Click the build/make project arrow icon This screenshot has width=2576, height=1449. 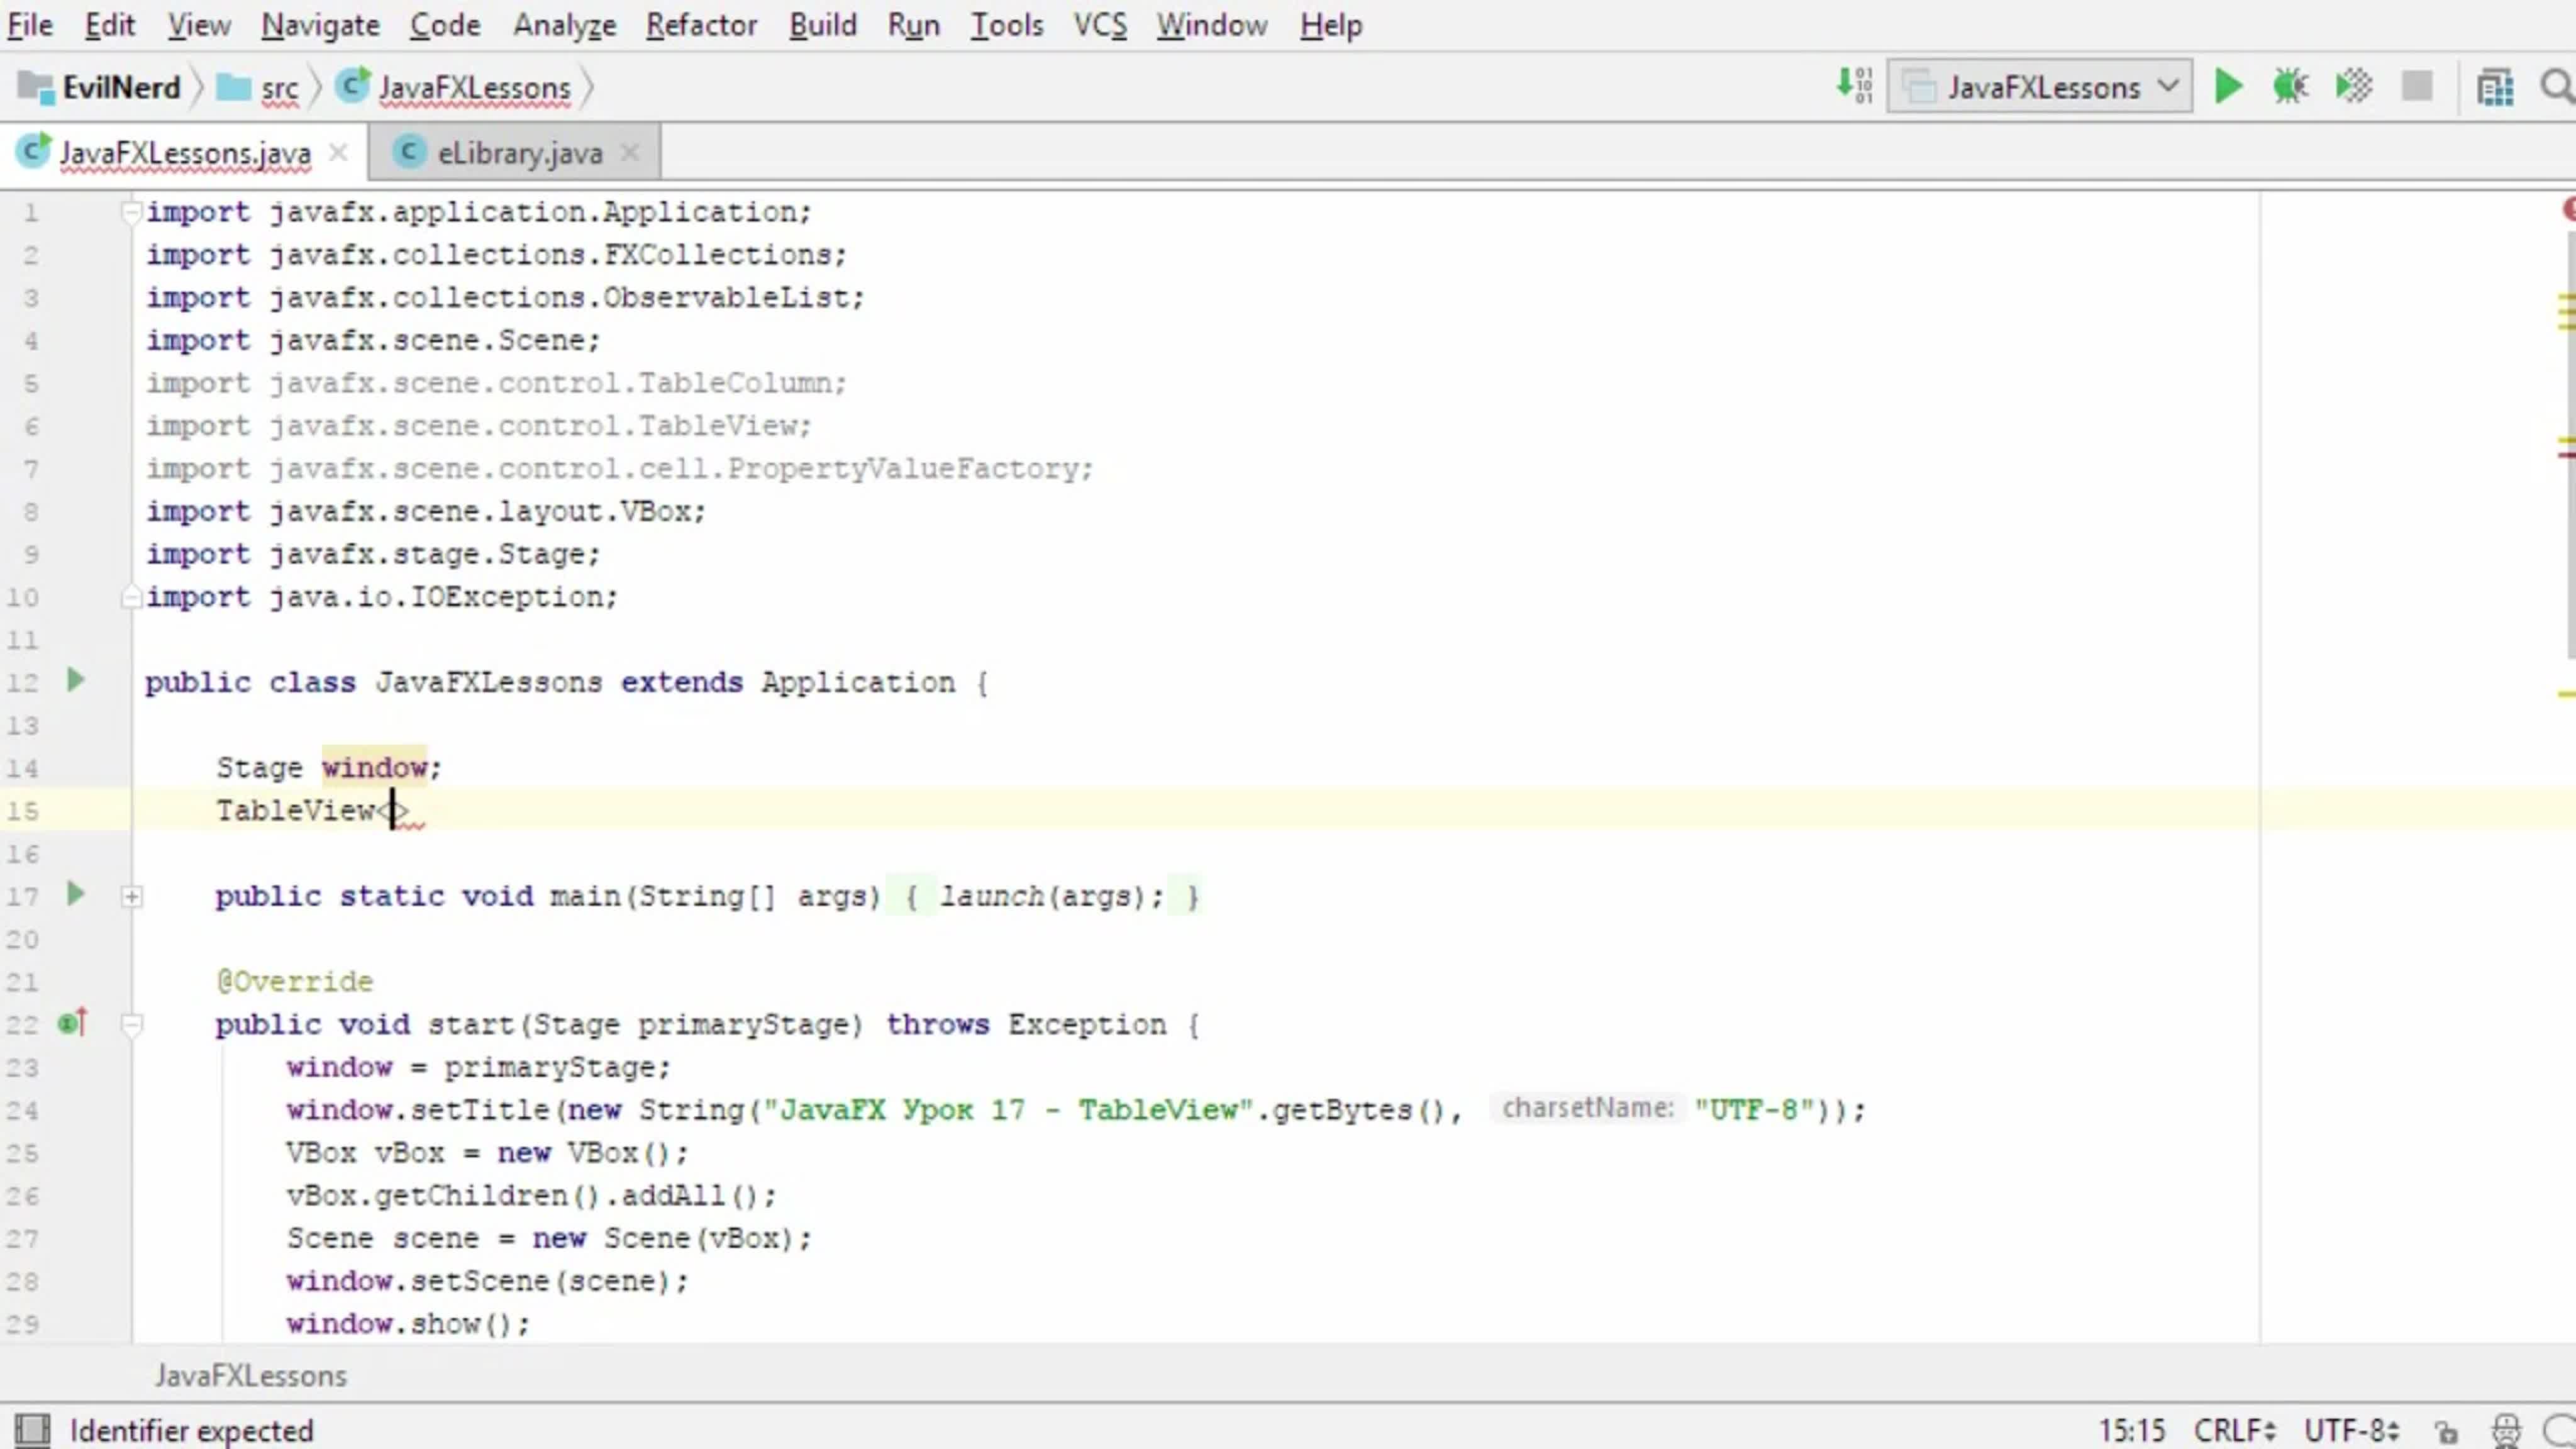1854,86
